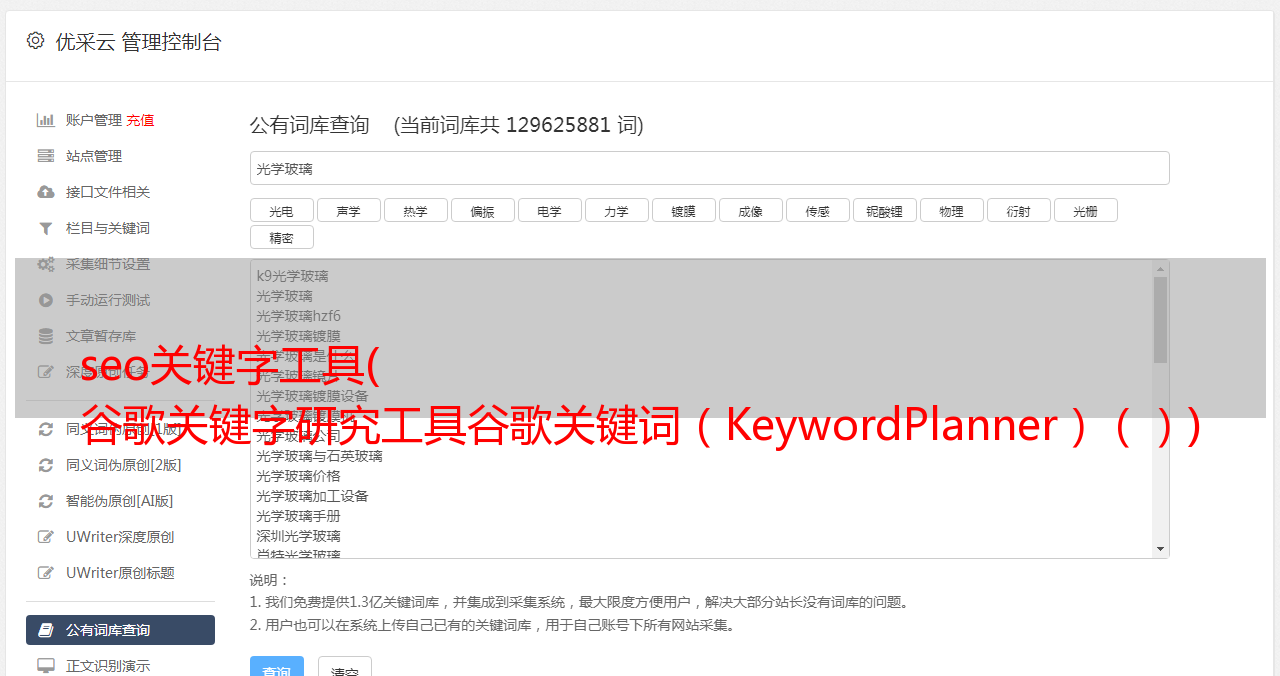Select k9光学玻璃 in the results list

[292, 276]
